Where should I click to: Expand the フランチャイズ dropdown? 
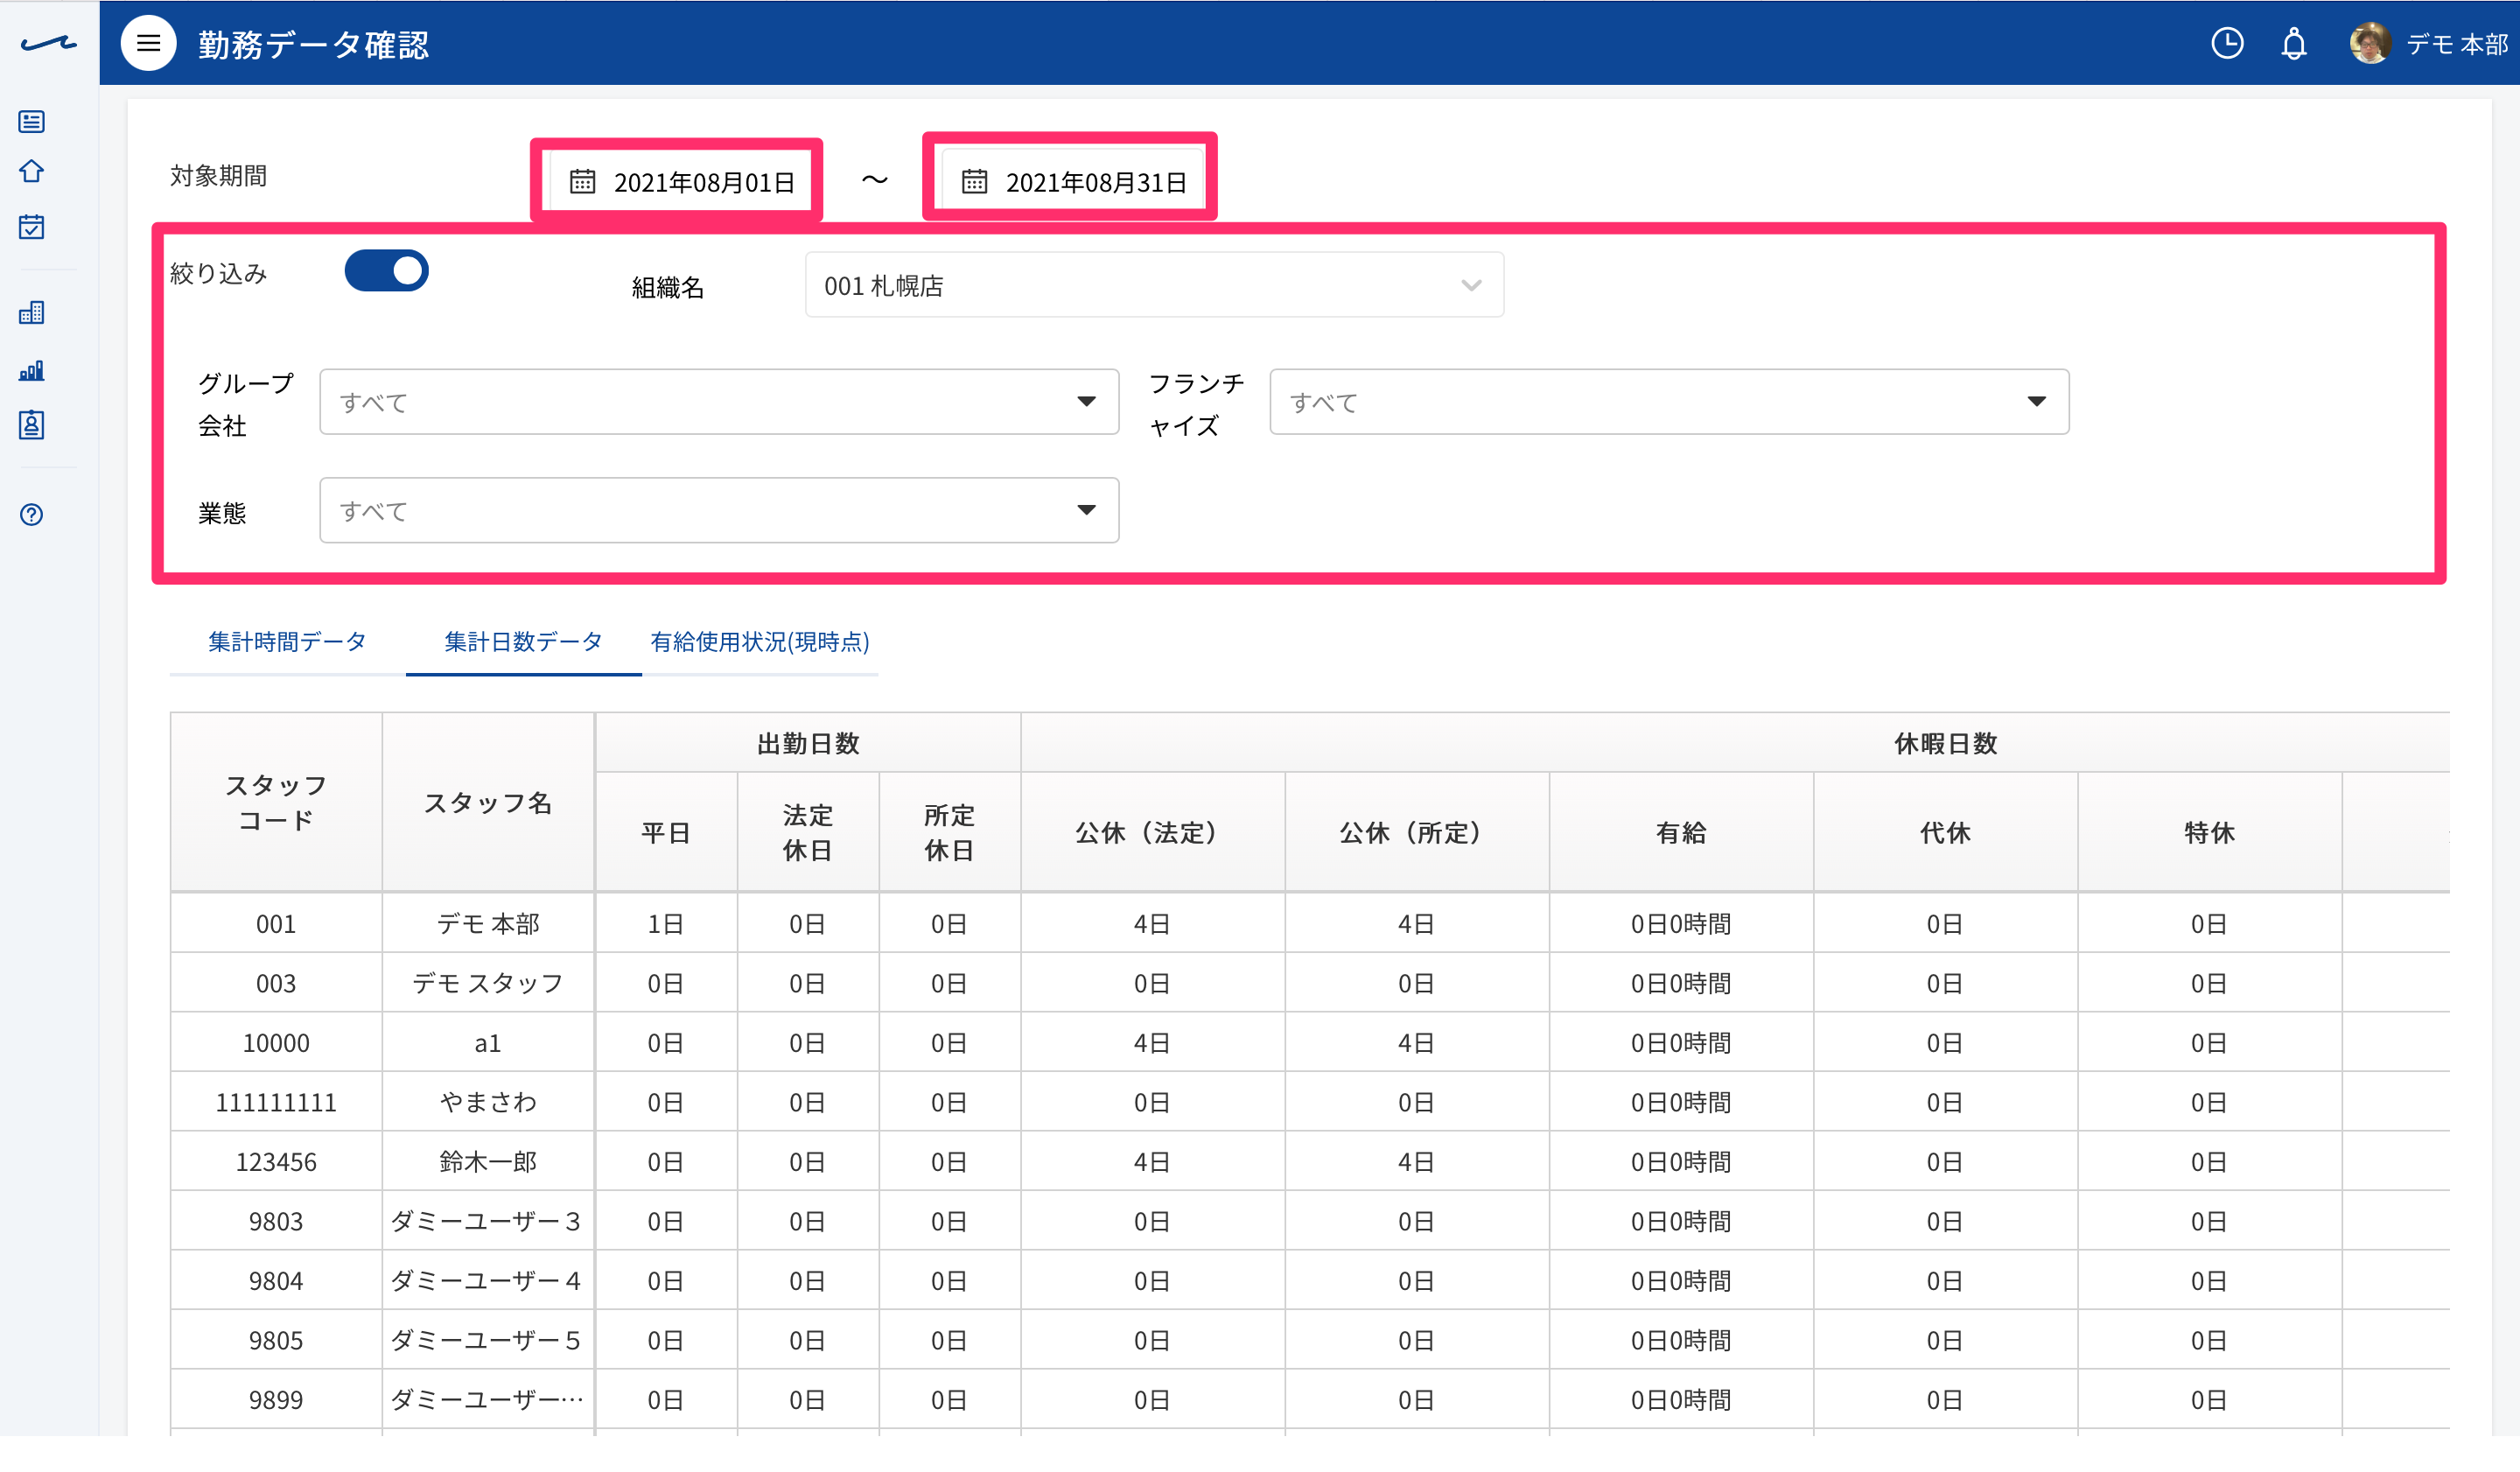tap(1669, 402)
